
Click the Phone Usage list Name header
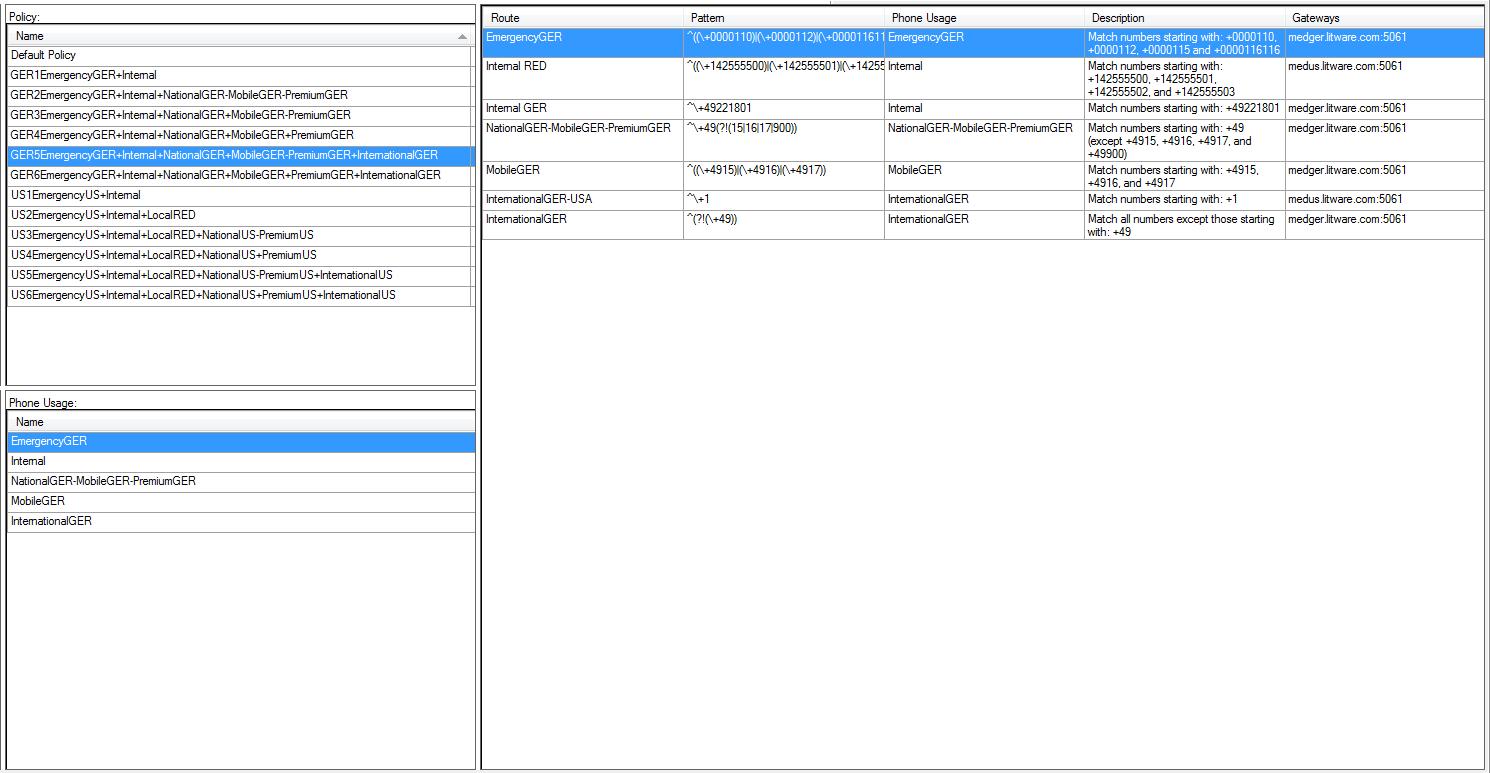pos(241,422)
